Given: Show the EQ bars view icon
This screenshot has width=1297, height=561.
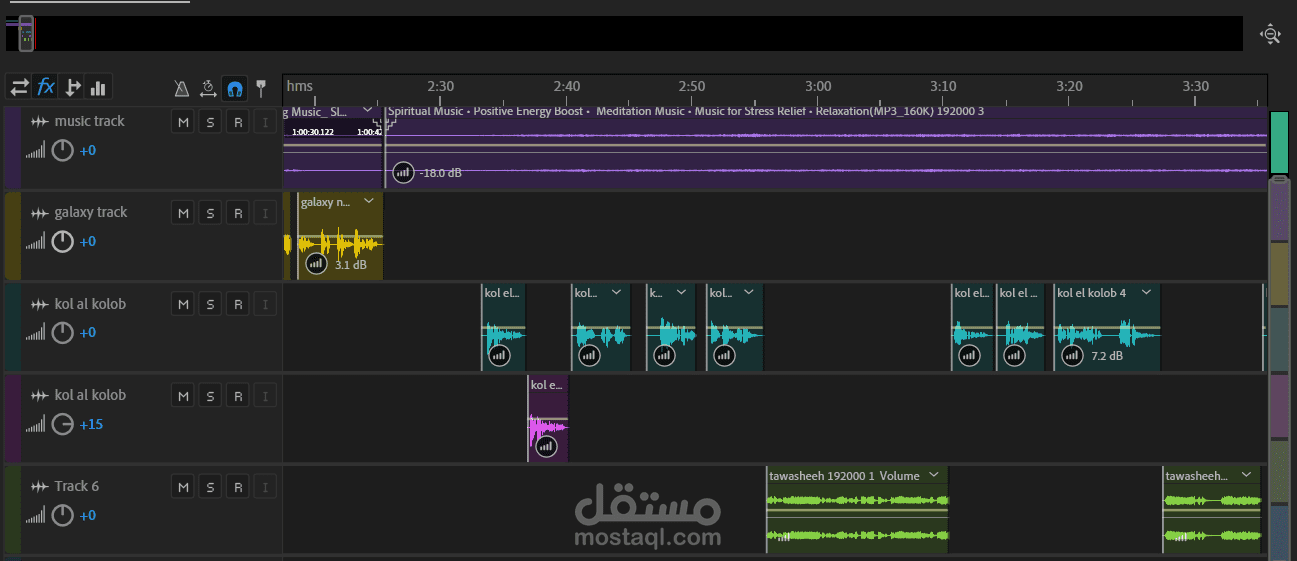Looking at the screenshot, I should (98, 87).
